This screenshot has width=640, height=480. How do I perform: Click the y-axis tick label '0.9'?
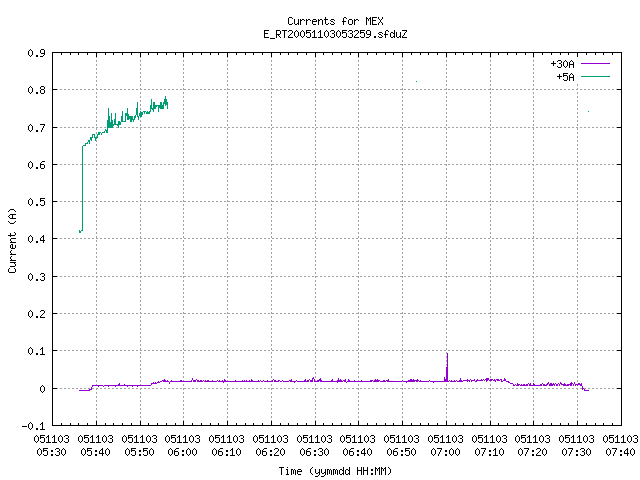36,53
